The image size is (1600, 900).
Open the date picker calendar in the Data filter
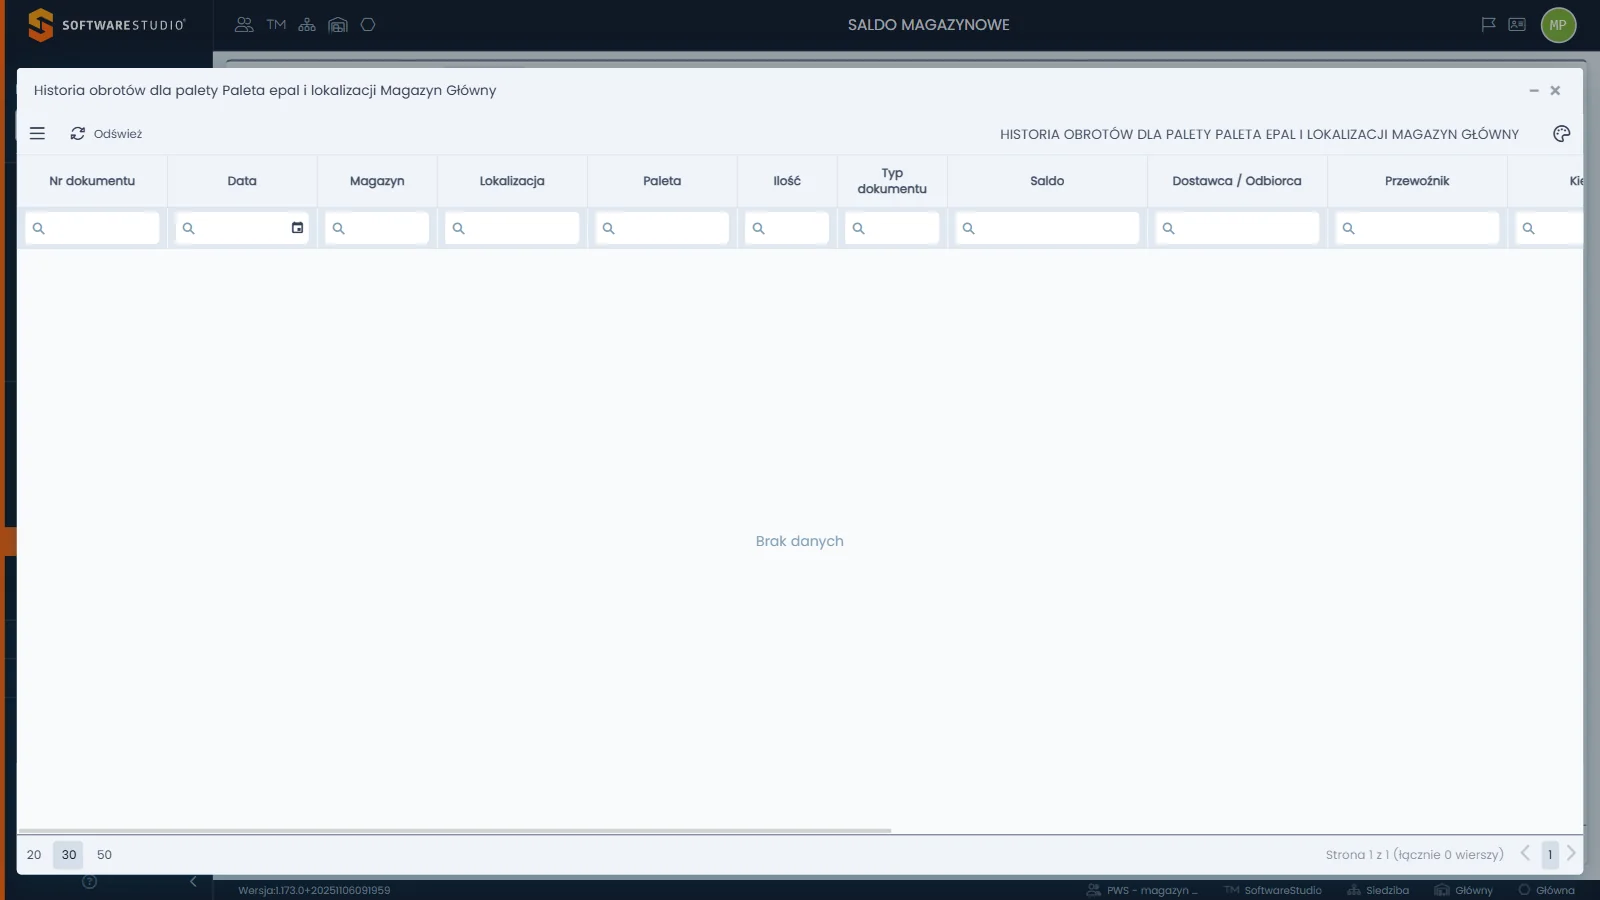coord(297,228)
